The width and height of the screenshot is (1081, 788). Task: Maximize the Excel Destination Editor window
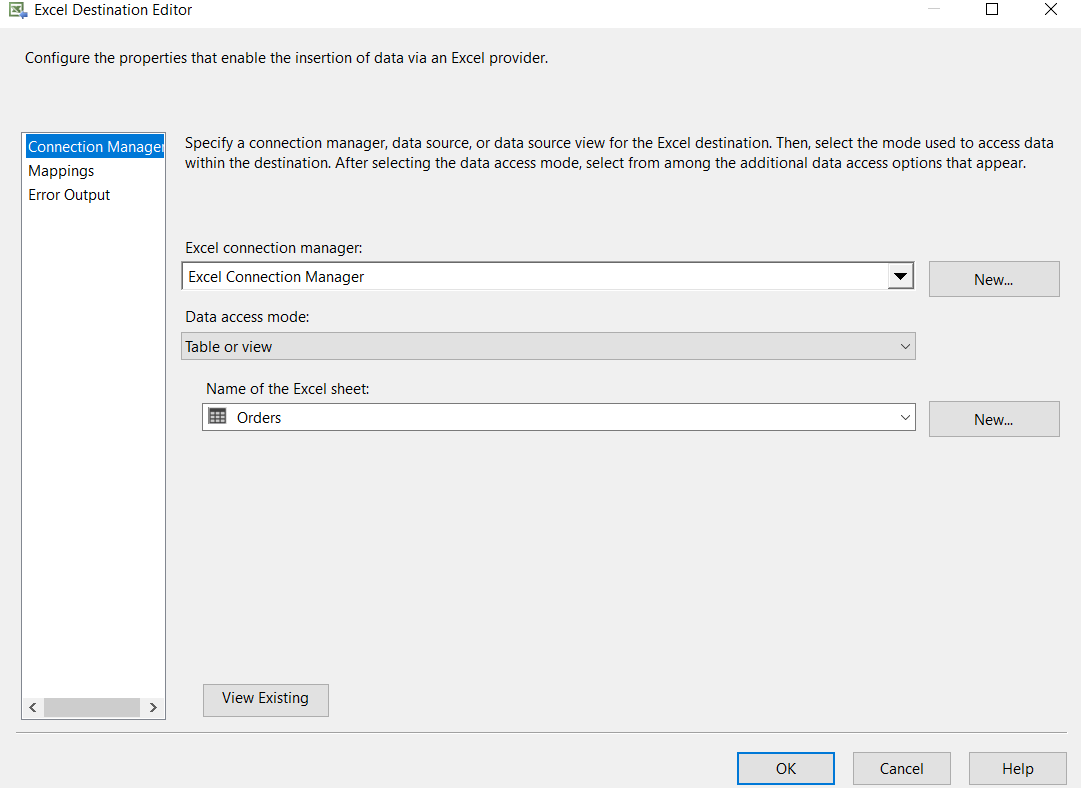[x=992, y=10]
